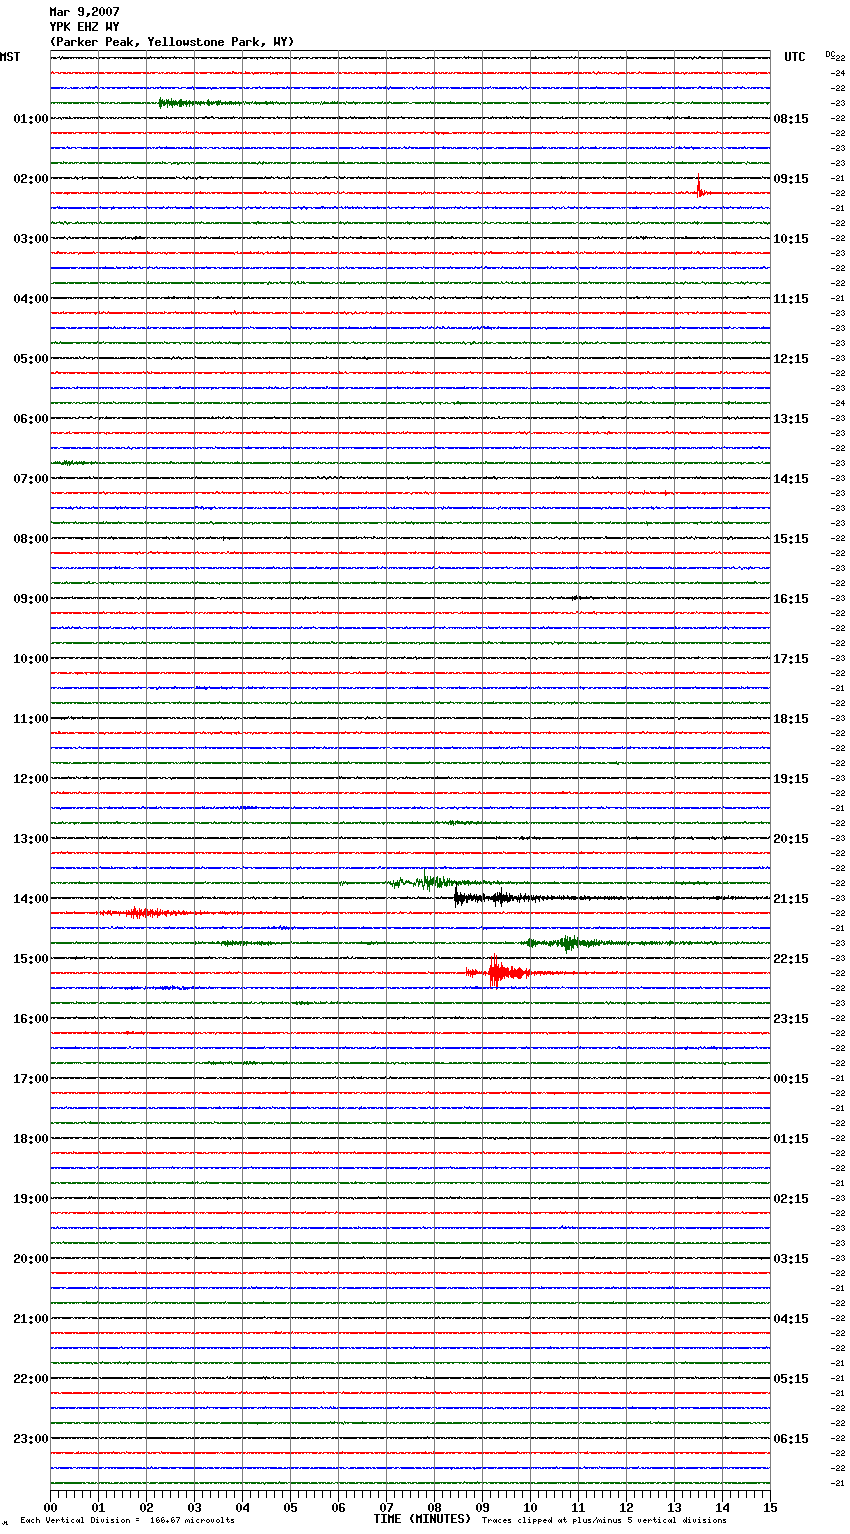Click the "18:00" MST time label

pyautogui.click(x=30, y=1139)
